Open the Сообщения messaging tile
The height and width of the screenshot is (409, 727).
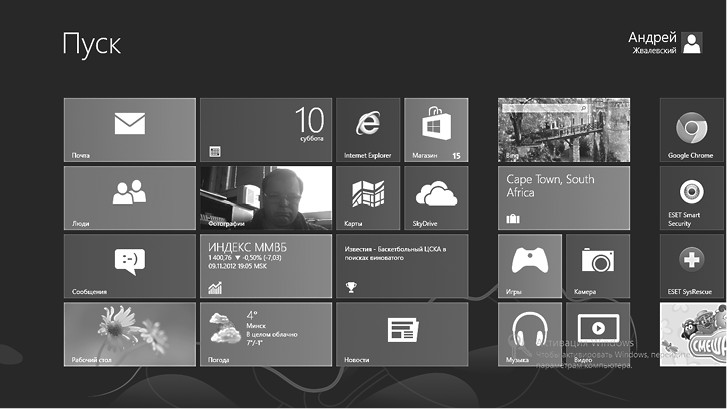tap(130, 266)
